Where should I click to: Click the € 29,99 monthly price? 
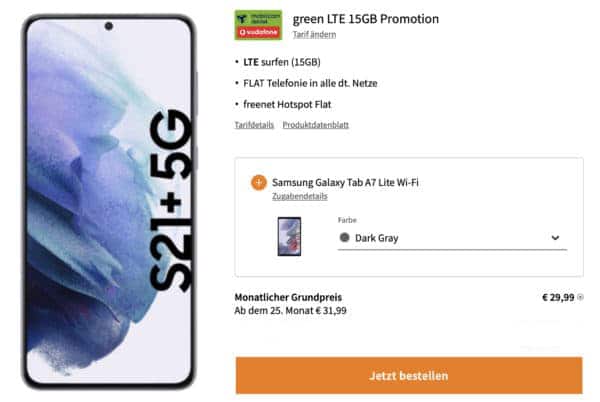pos(558,297)
